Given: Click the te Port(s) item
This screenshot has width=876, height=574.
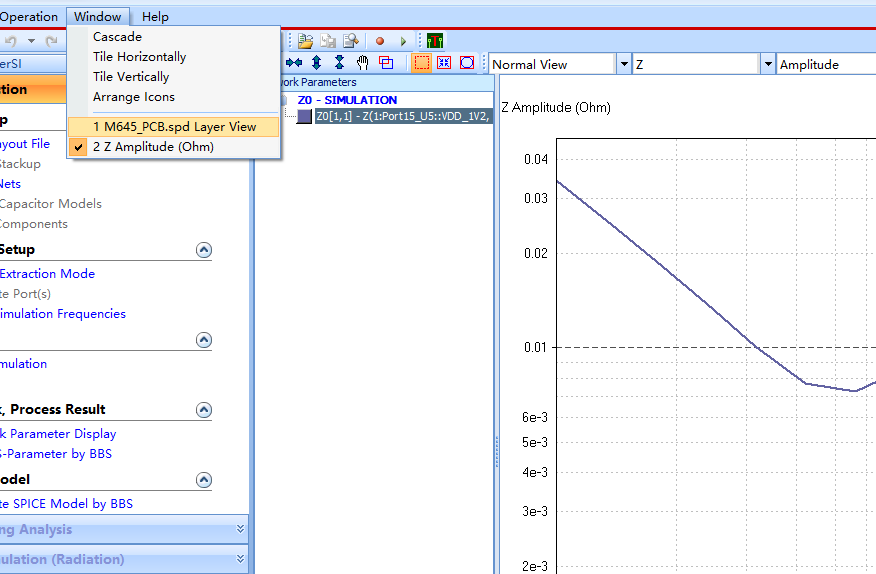Looking at the screenshot, I should click(x=25, y=294).
